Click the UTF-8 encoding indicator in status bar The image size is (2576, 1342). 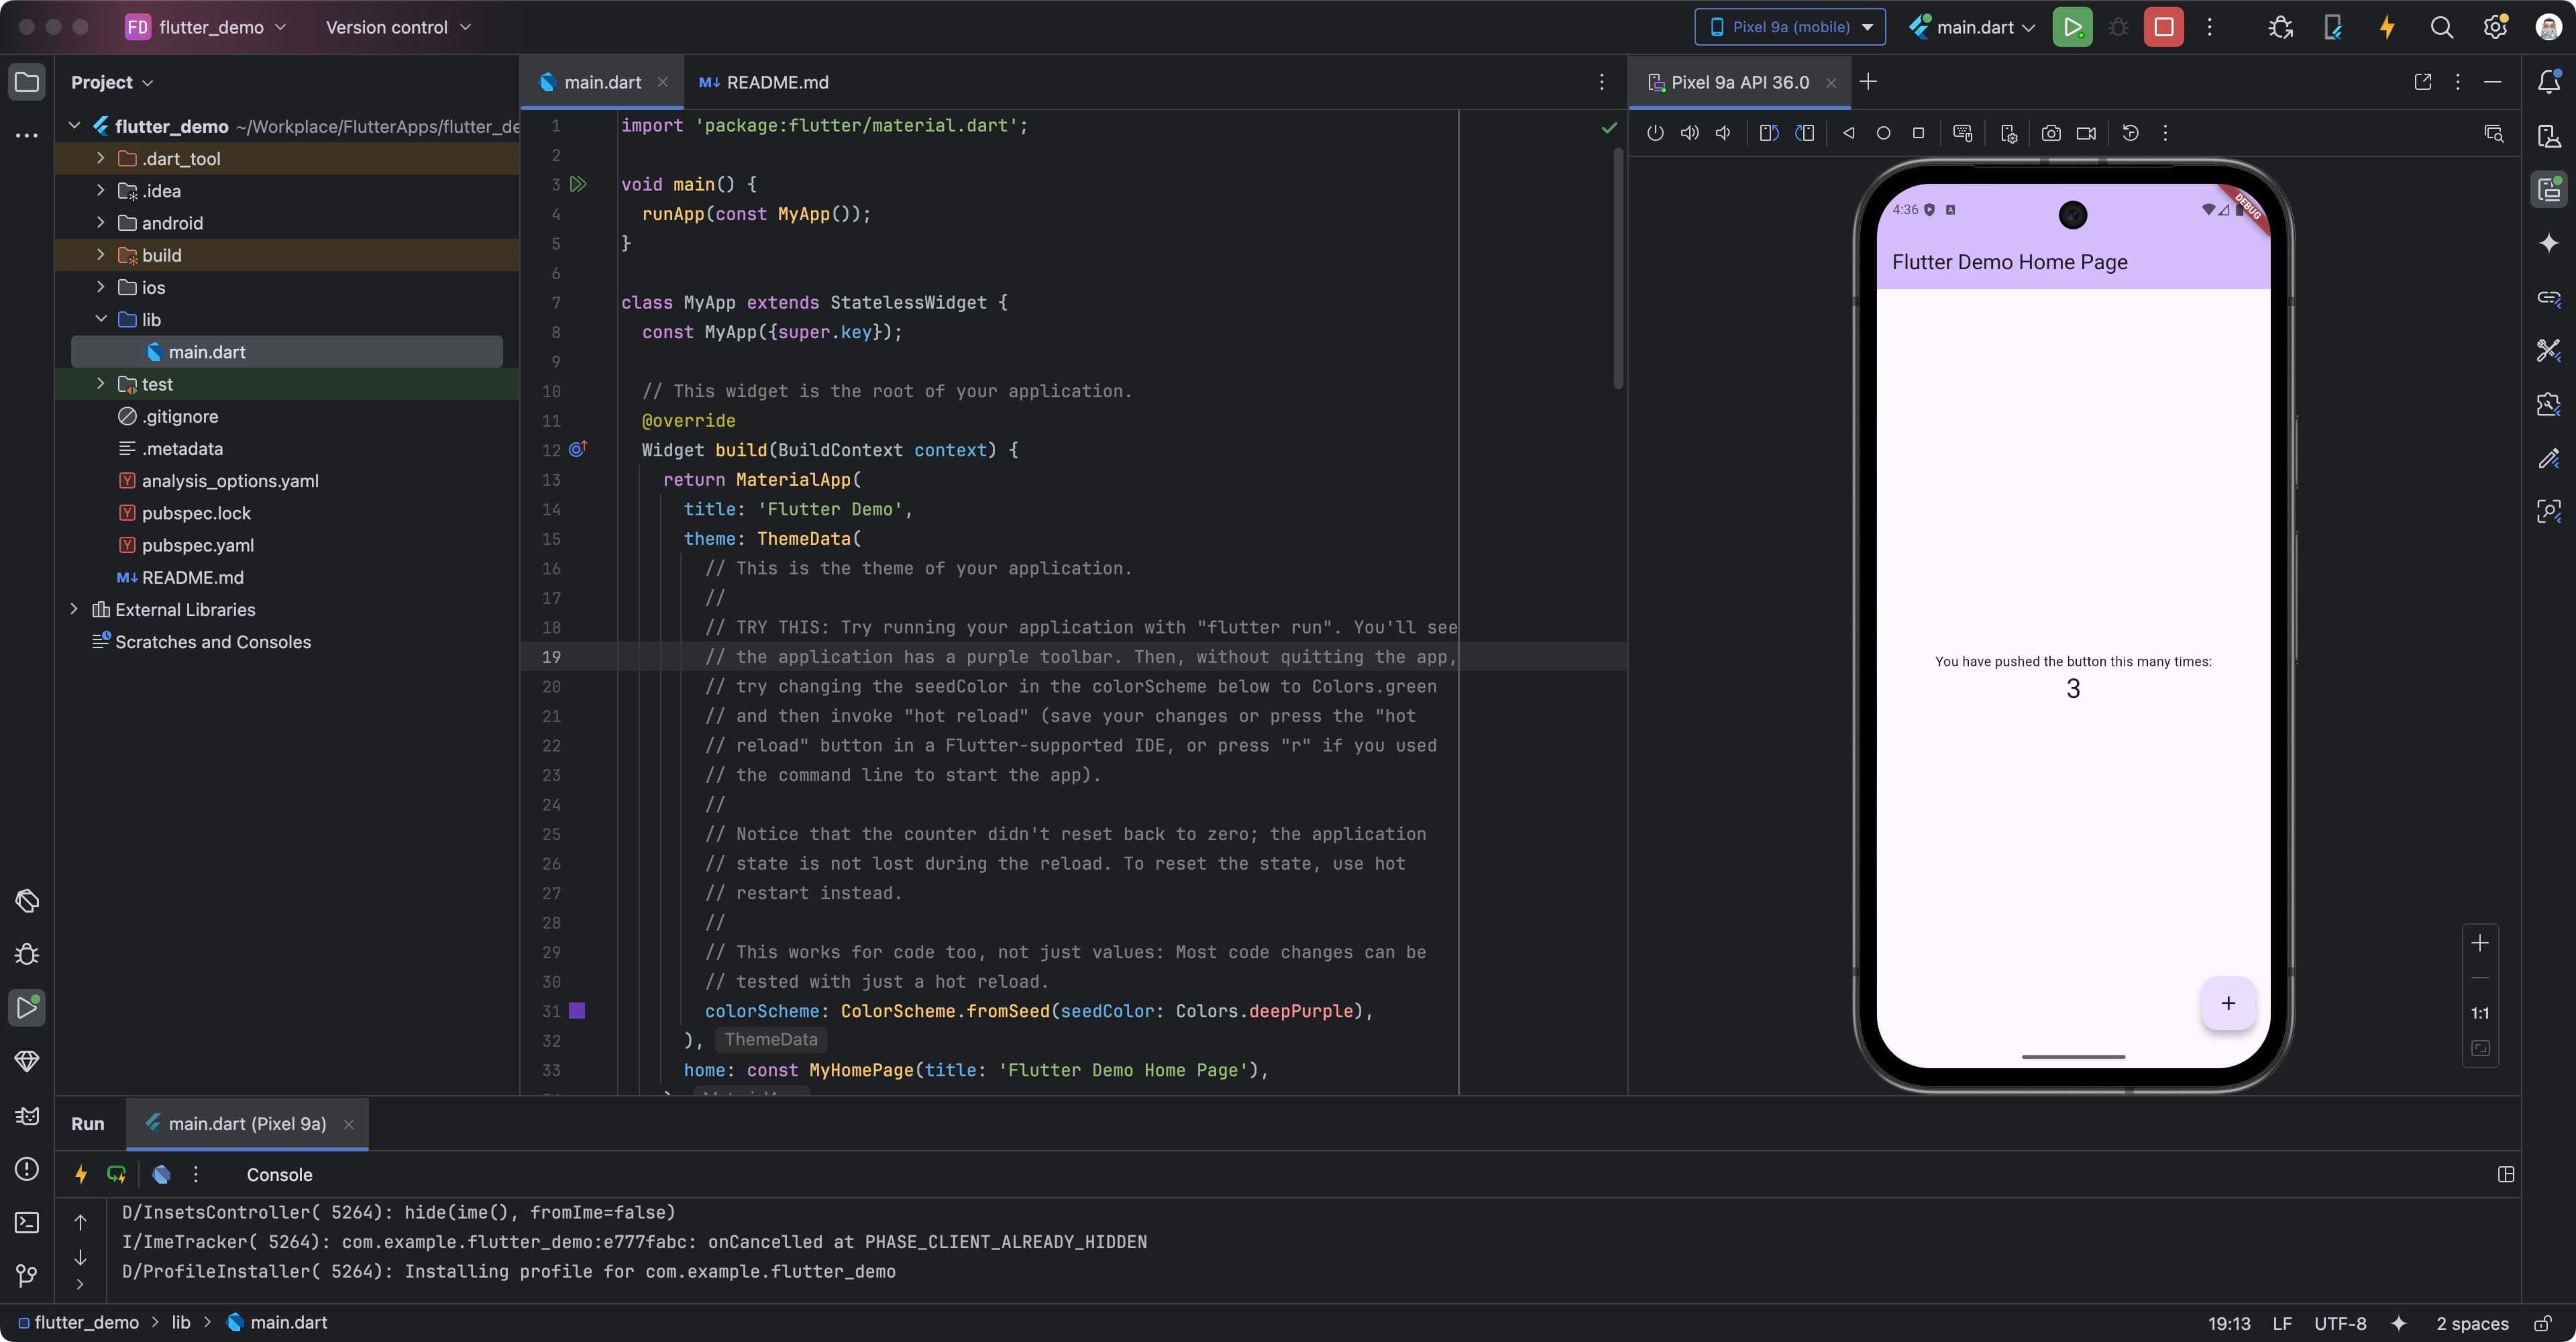[2339, 1322]
